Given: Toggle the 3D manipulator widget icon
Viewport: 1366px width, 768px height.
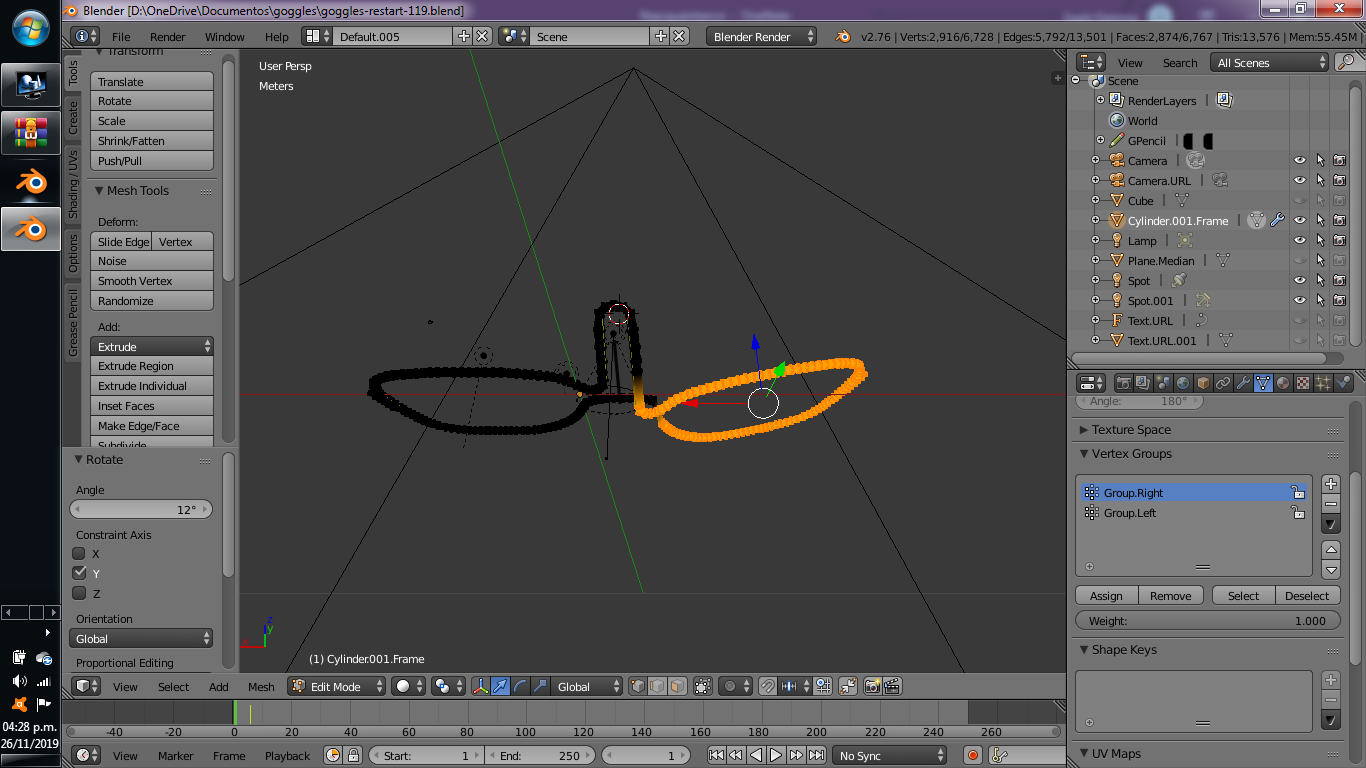Looking at the screenshot, I should pos(481,686).
